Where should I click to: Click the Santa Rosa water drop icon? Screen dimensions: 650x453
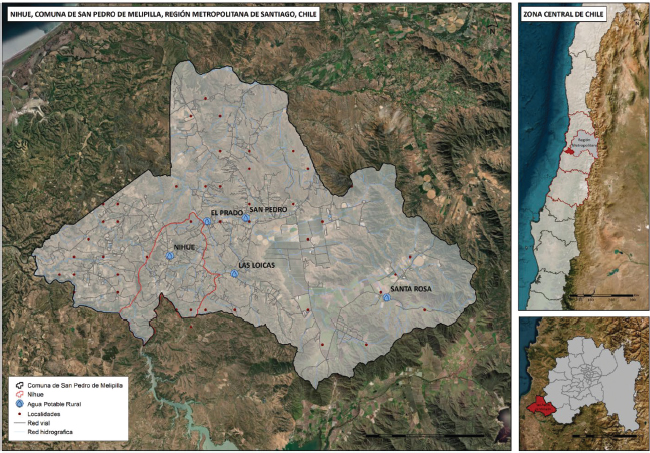386,297
